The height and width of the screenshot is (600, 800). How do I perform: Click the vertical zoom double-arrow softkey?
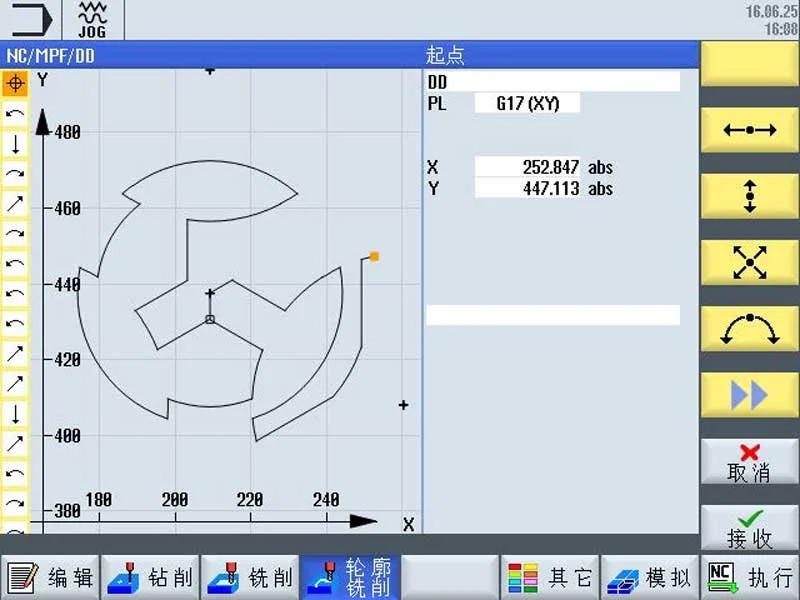click(x=749, y=196)
